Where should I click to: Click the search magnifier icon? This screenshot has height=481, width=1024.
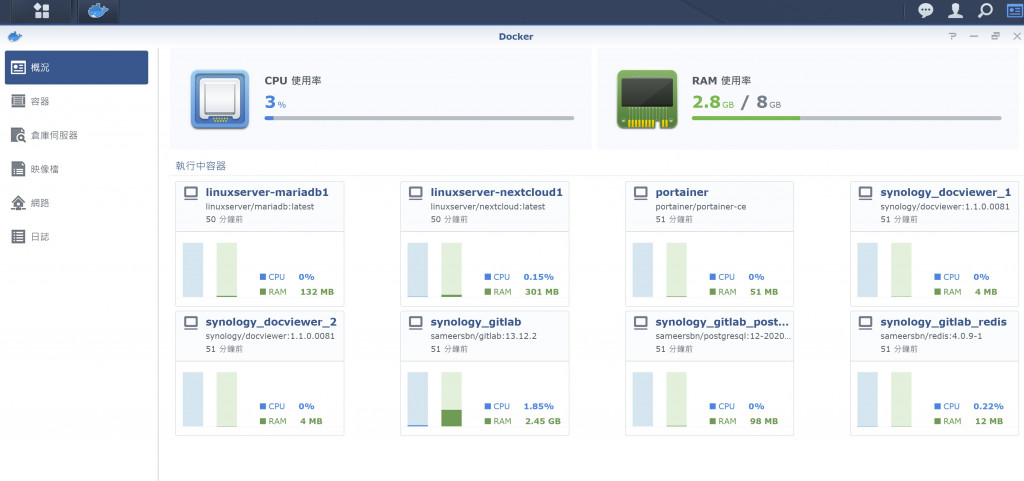point(985,10)
